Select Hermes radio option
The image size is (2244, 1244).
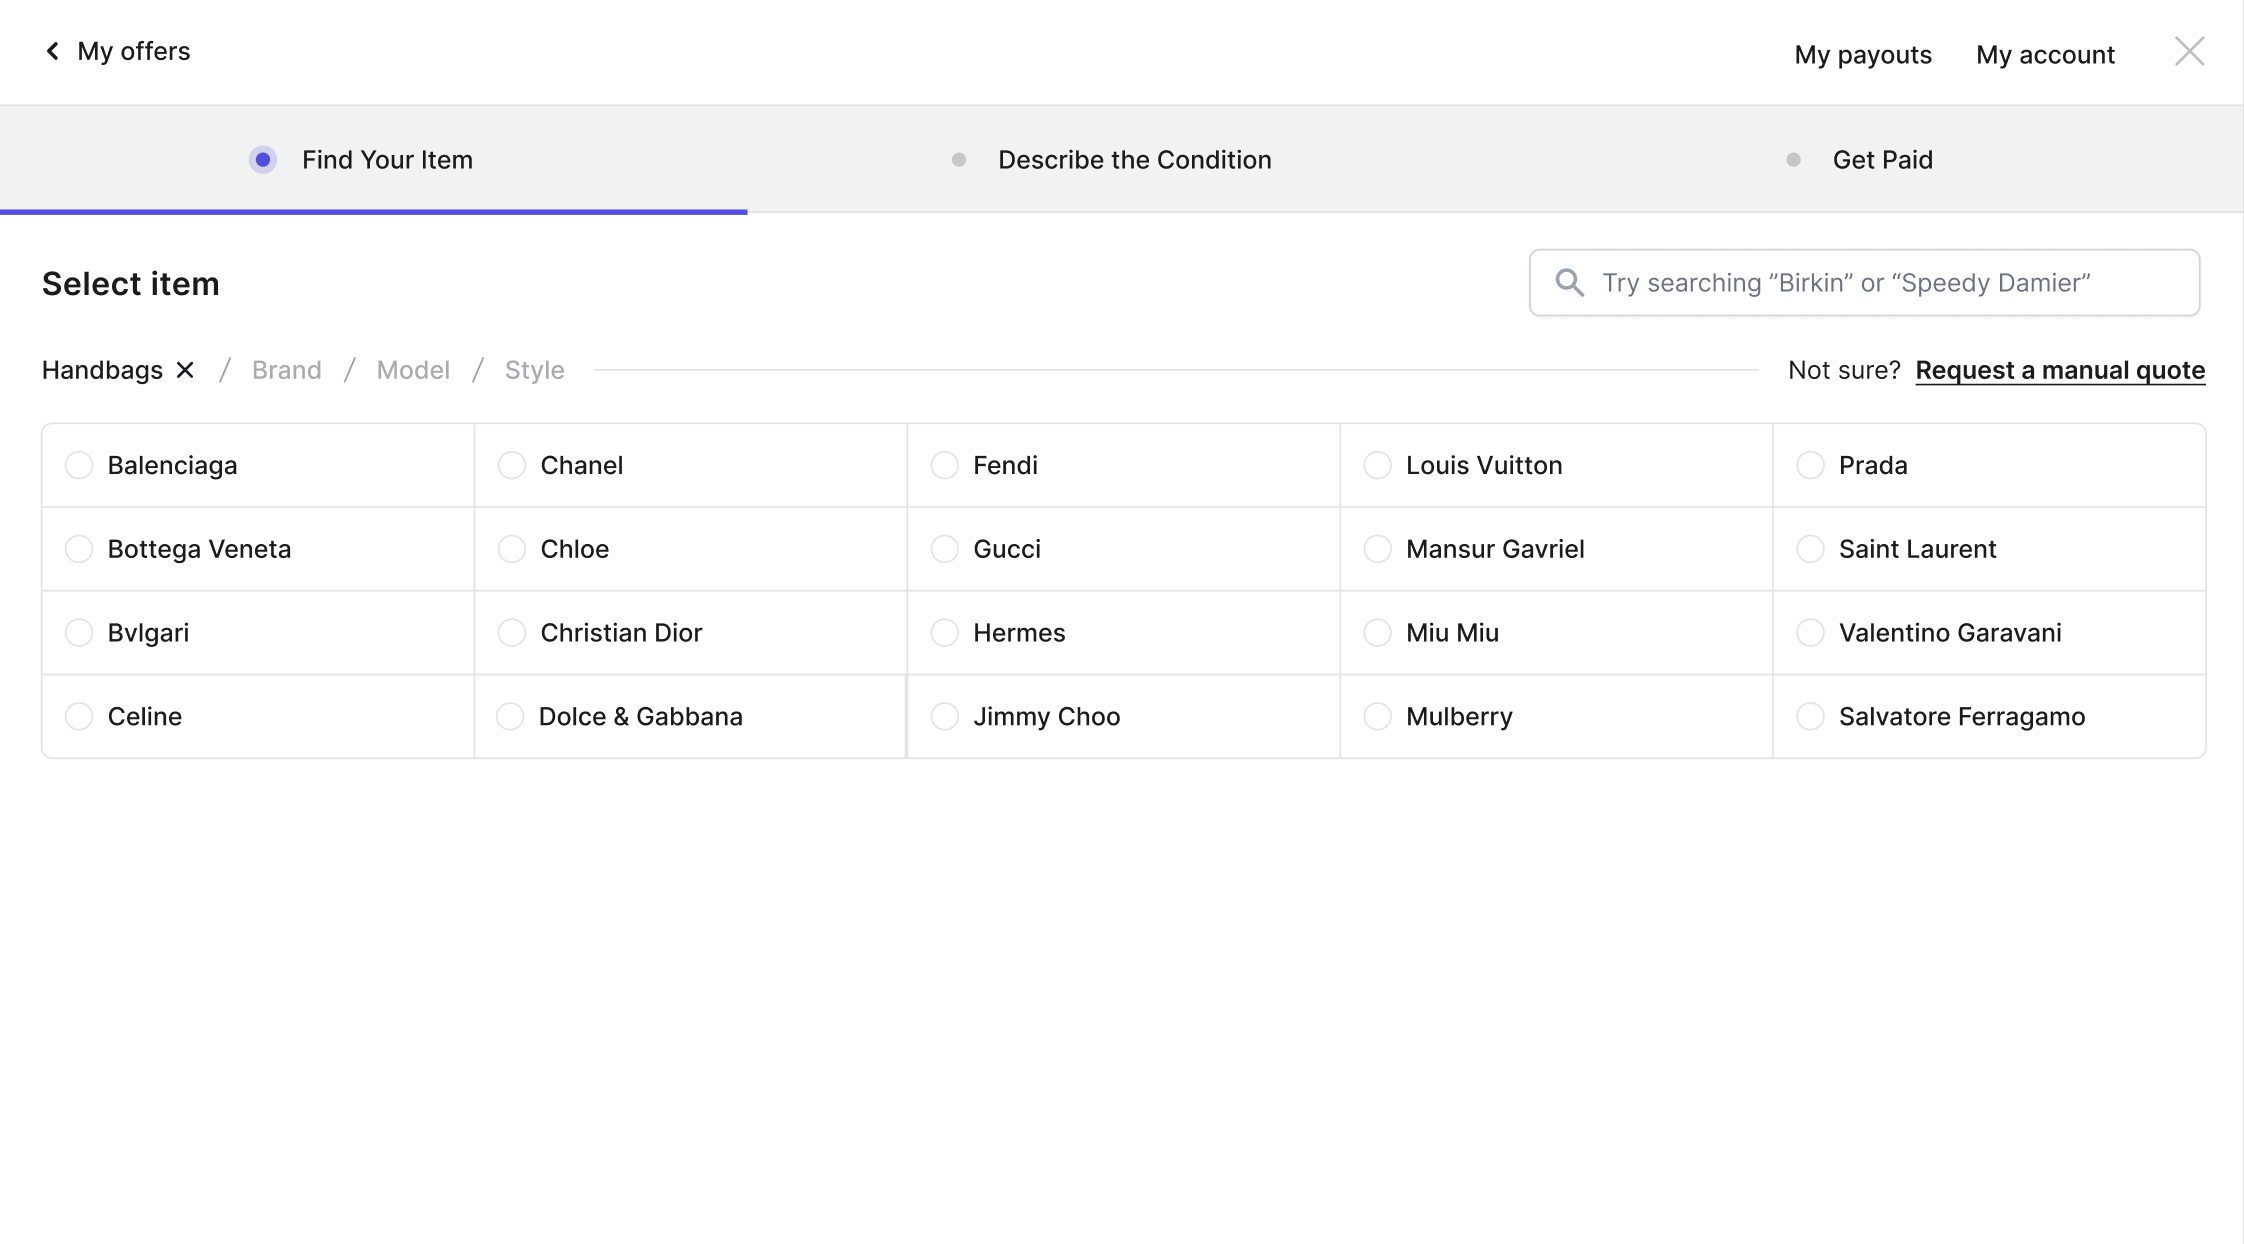[x=945, y=633]
